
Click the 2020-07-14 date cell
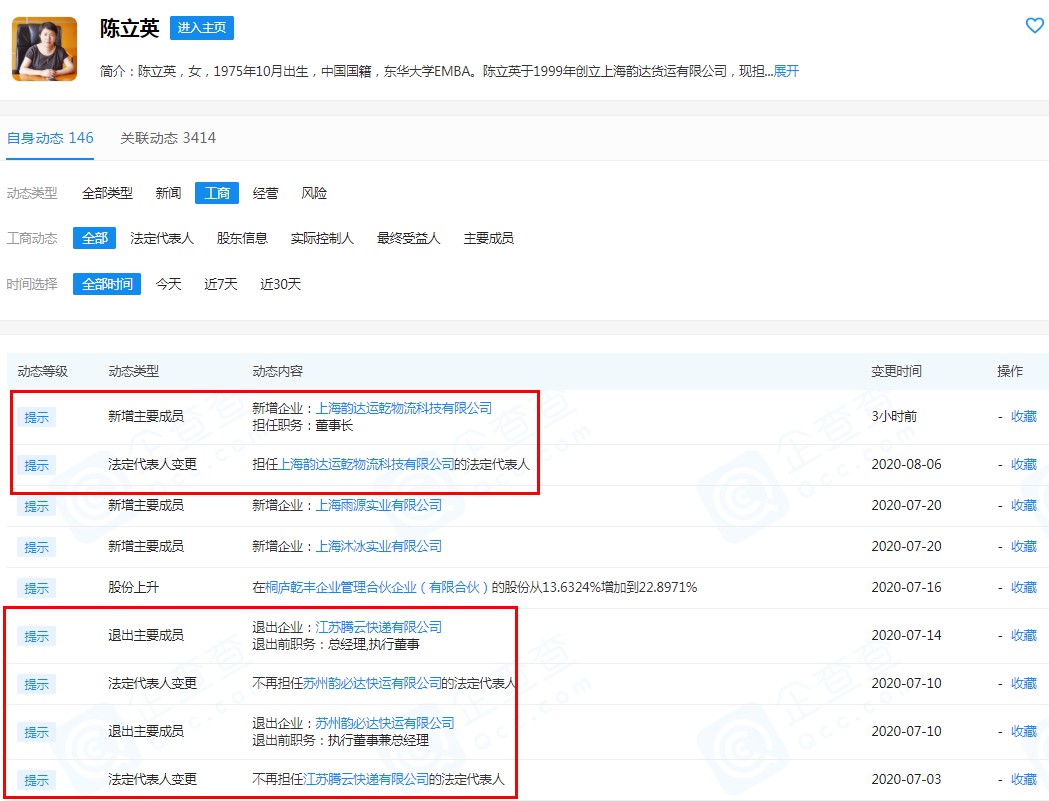tap(906, 635)
